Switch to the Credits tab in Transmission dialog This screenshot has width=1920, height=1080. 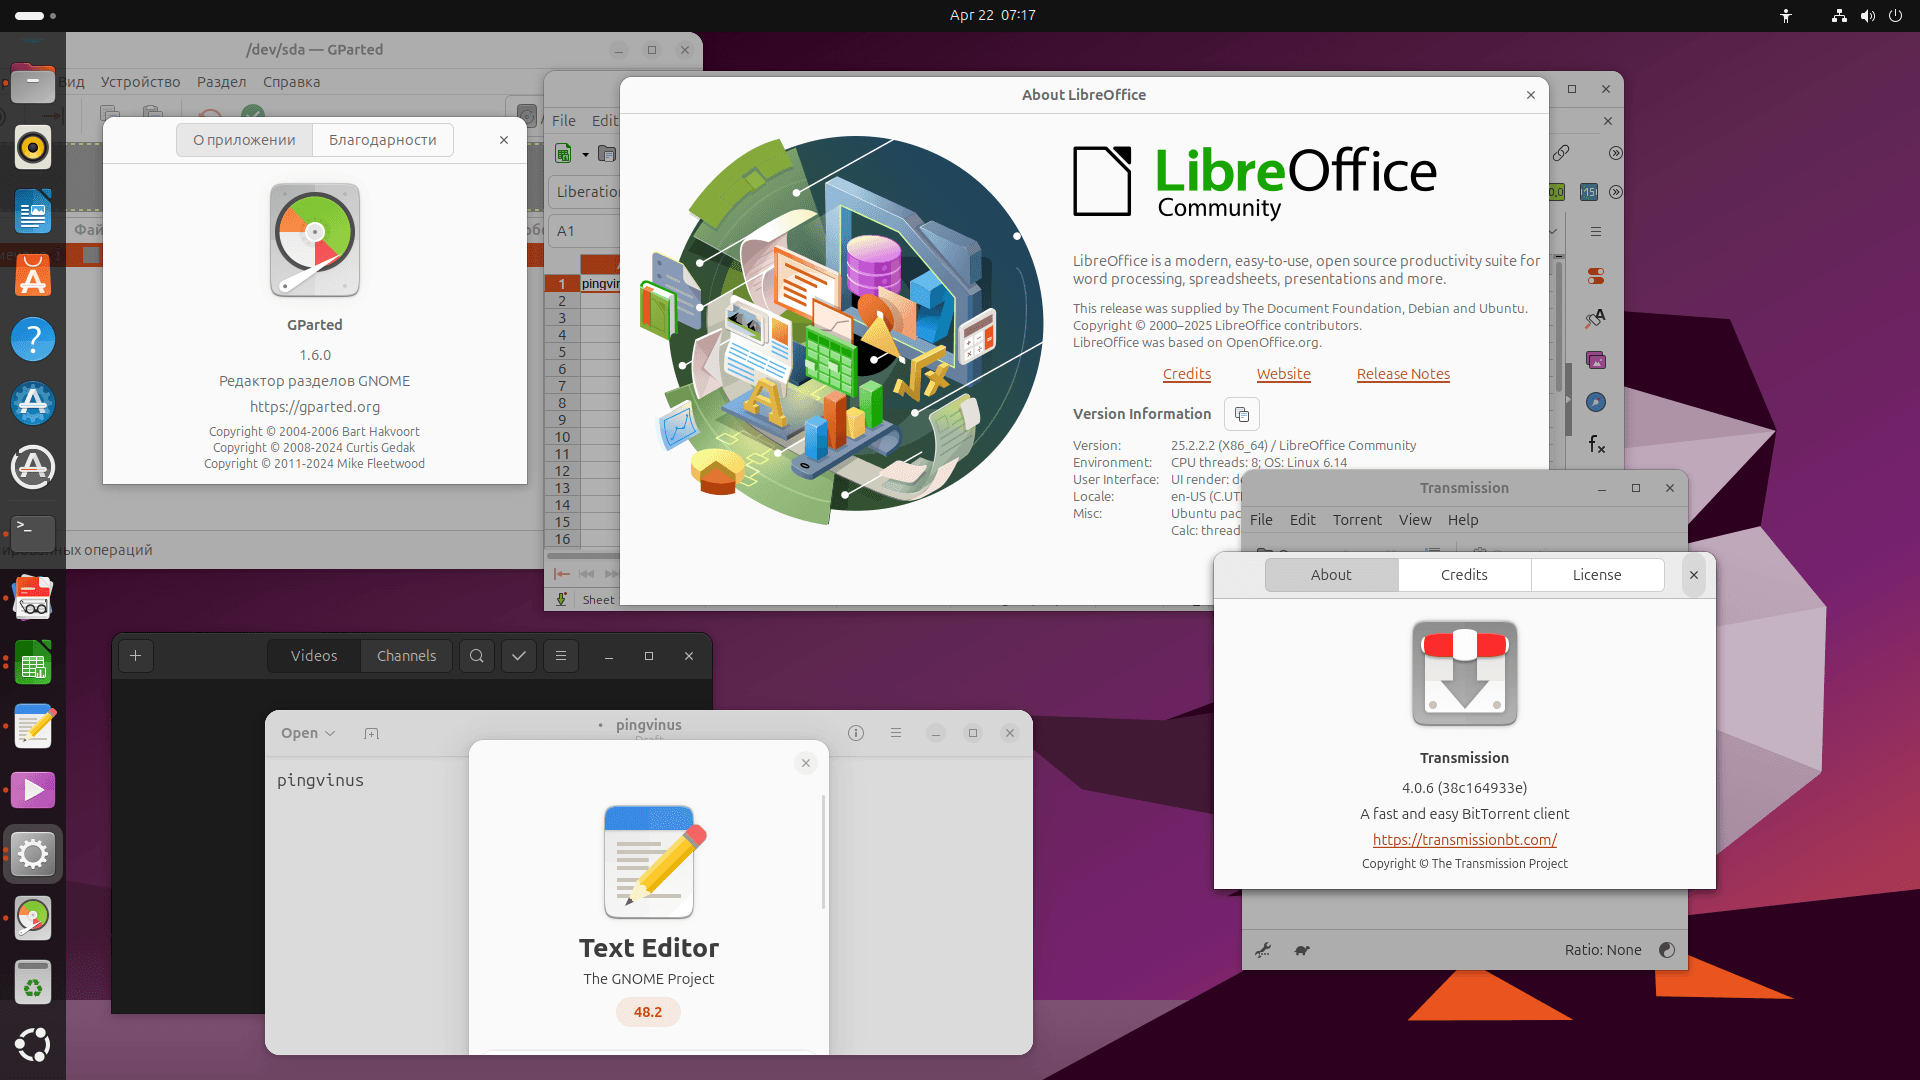click(1464, 575)
